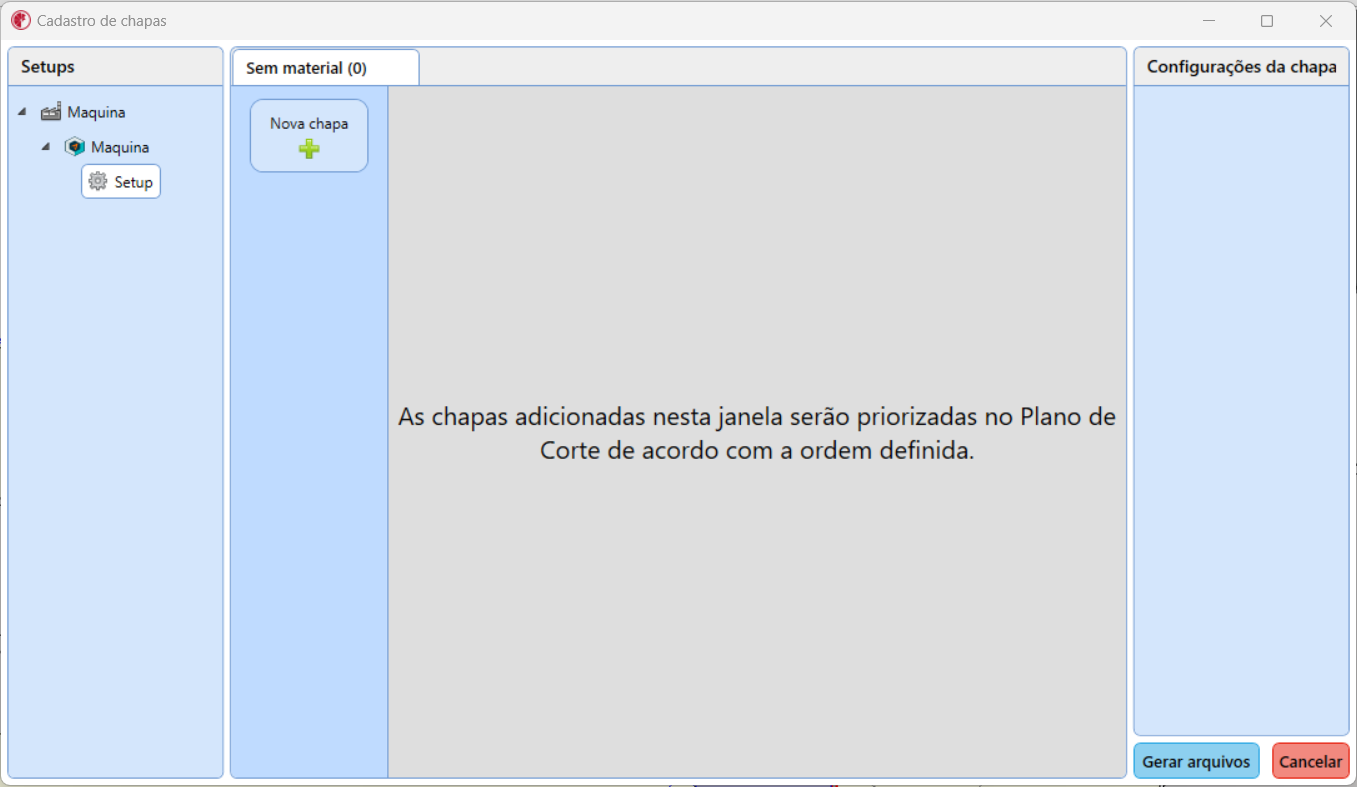Minimize the Cadastro de chapas window
The width and height of the screenshot is (1357, 787).
click(1209, 20)
